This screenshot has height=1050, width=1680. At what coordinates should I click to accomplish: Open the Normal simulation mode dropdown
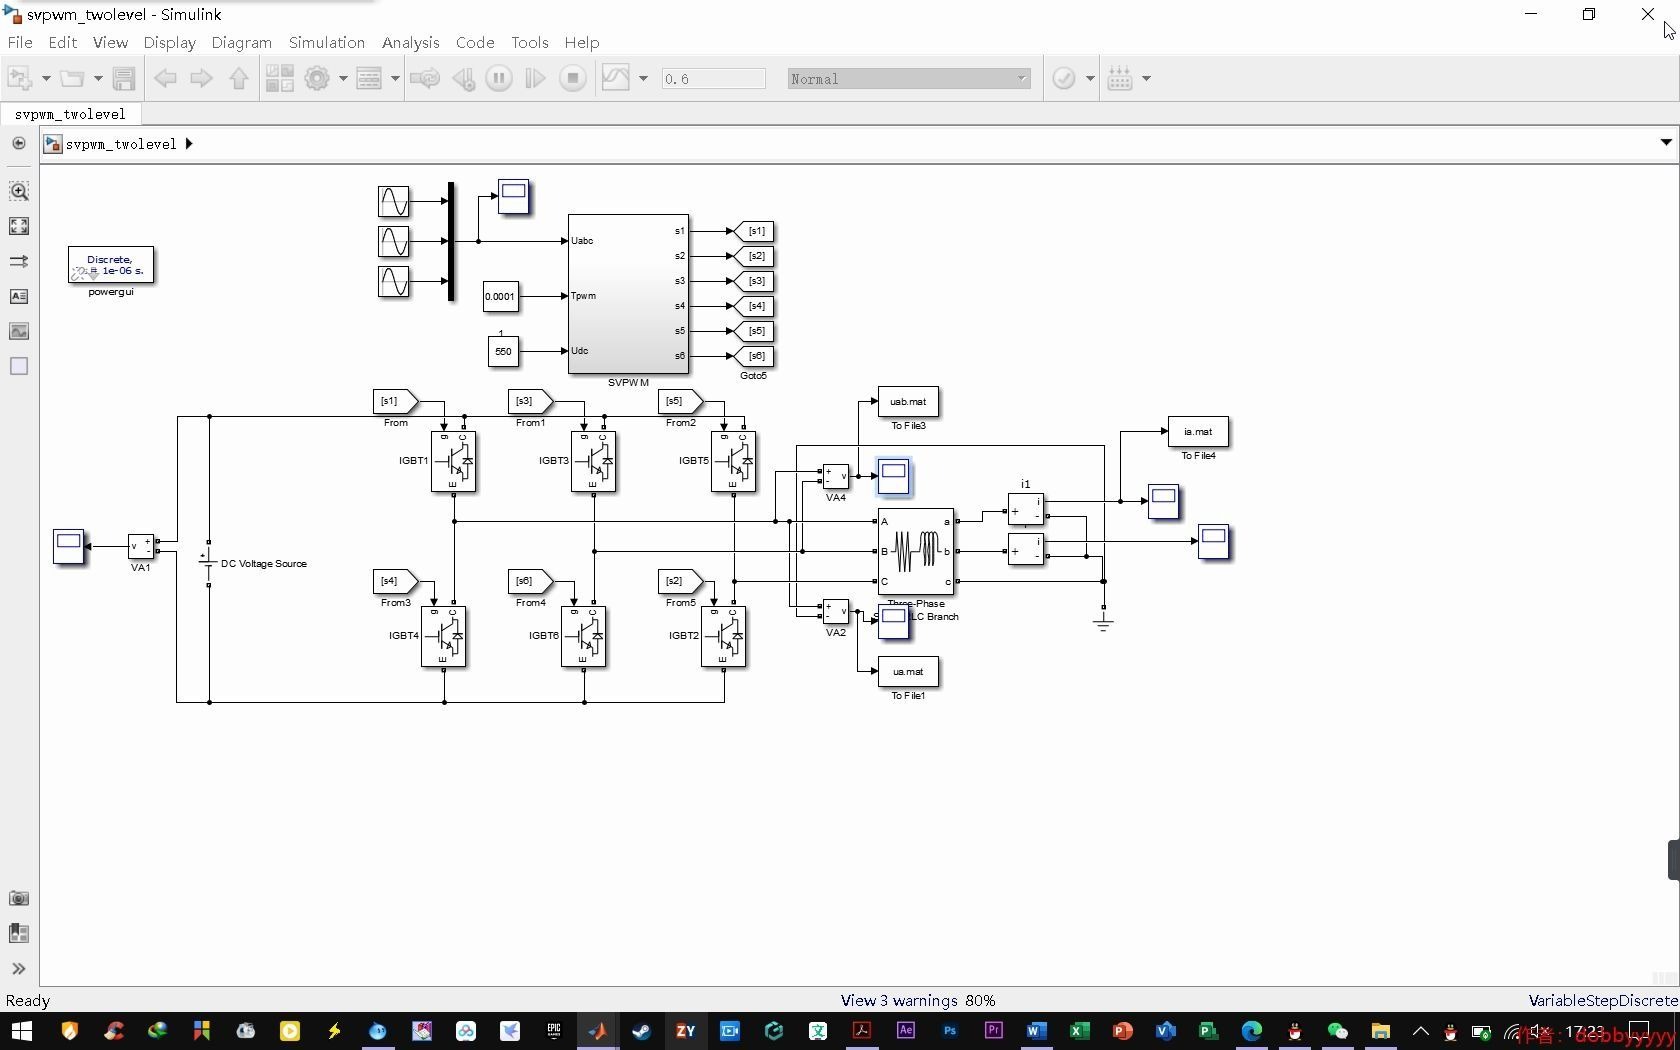(x=908, y=78)
